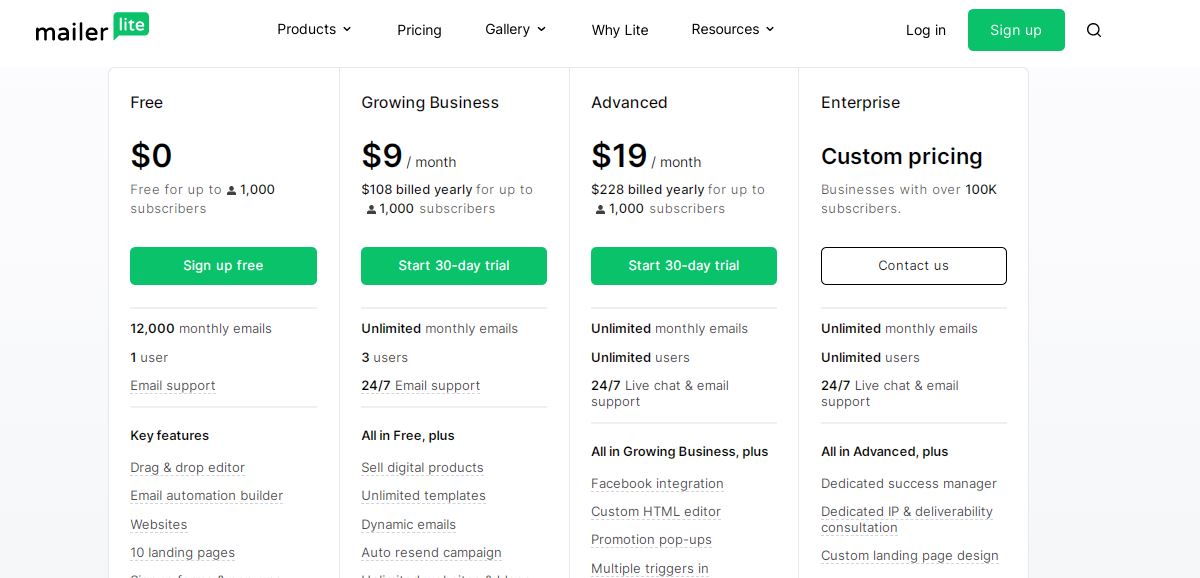Click the search magnifier icon in header
Screen dimensions: 1200x578
[1094, 30]
